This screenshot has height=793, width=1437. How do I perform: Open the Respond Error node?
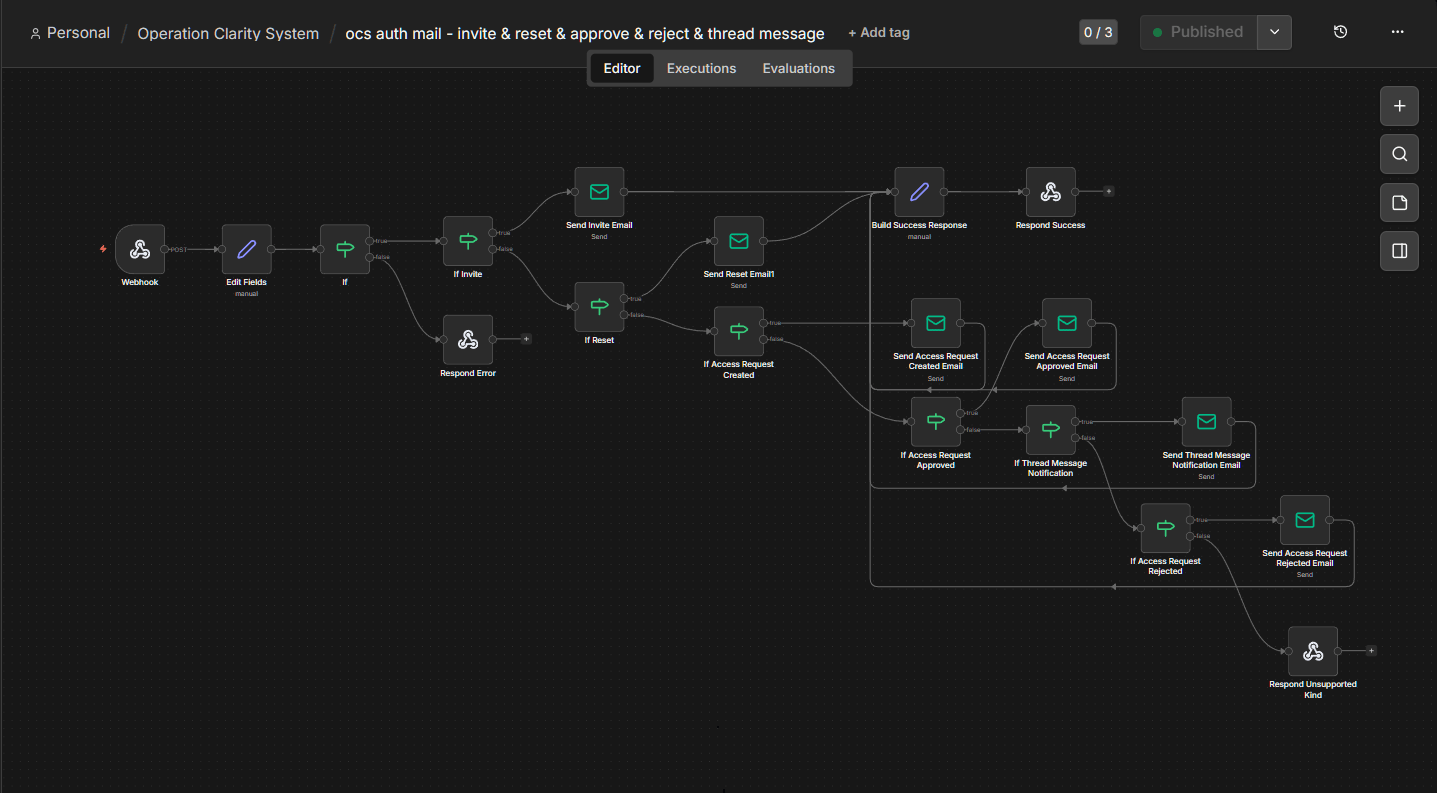[x=468, y=340]
